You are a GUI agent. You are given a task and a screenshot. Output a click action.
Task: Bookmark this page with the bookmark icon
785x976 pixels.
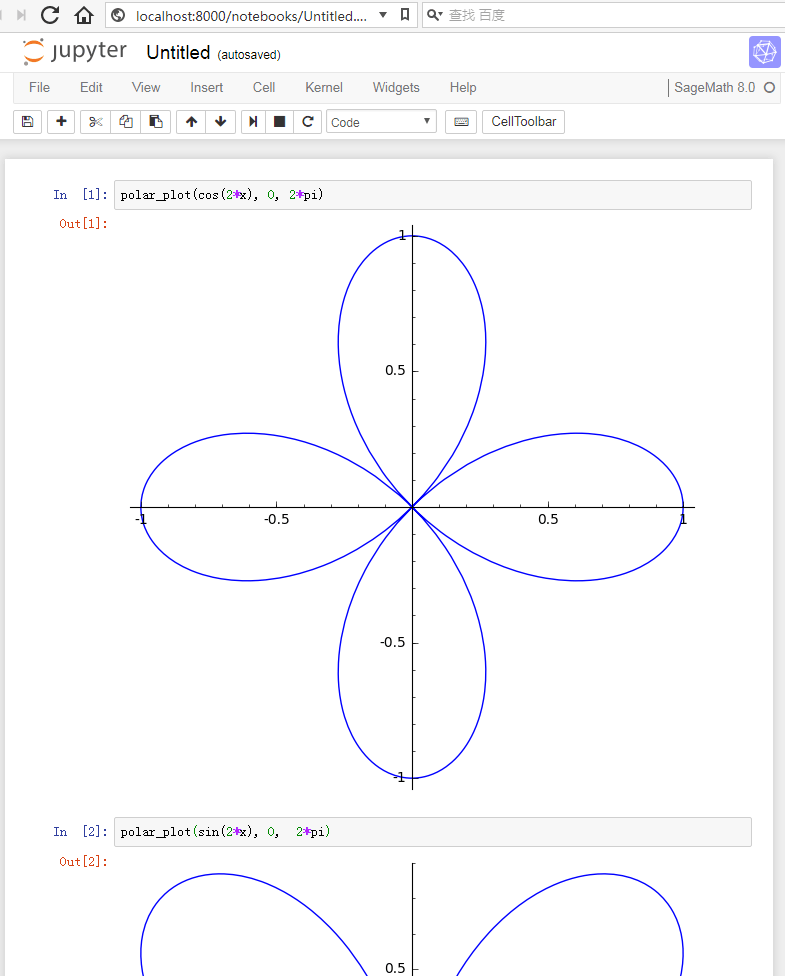(x=405, y=14)
